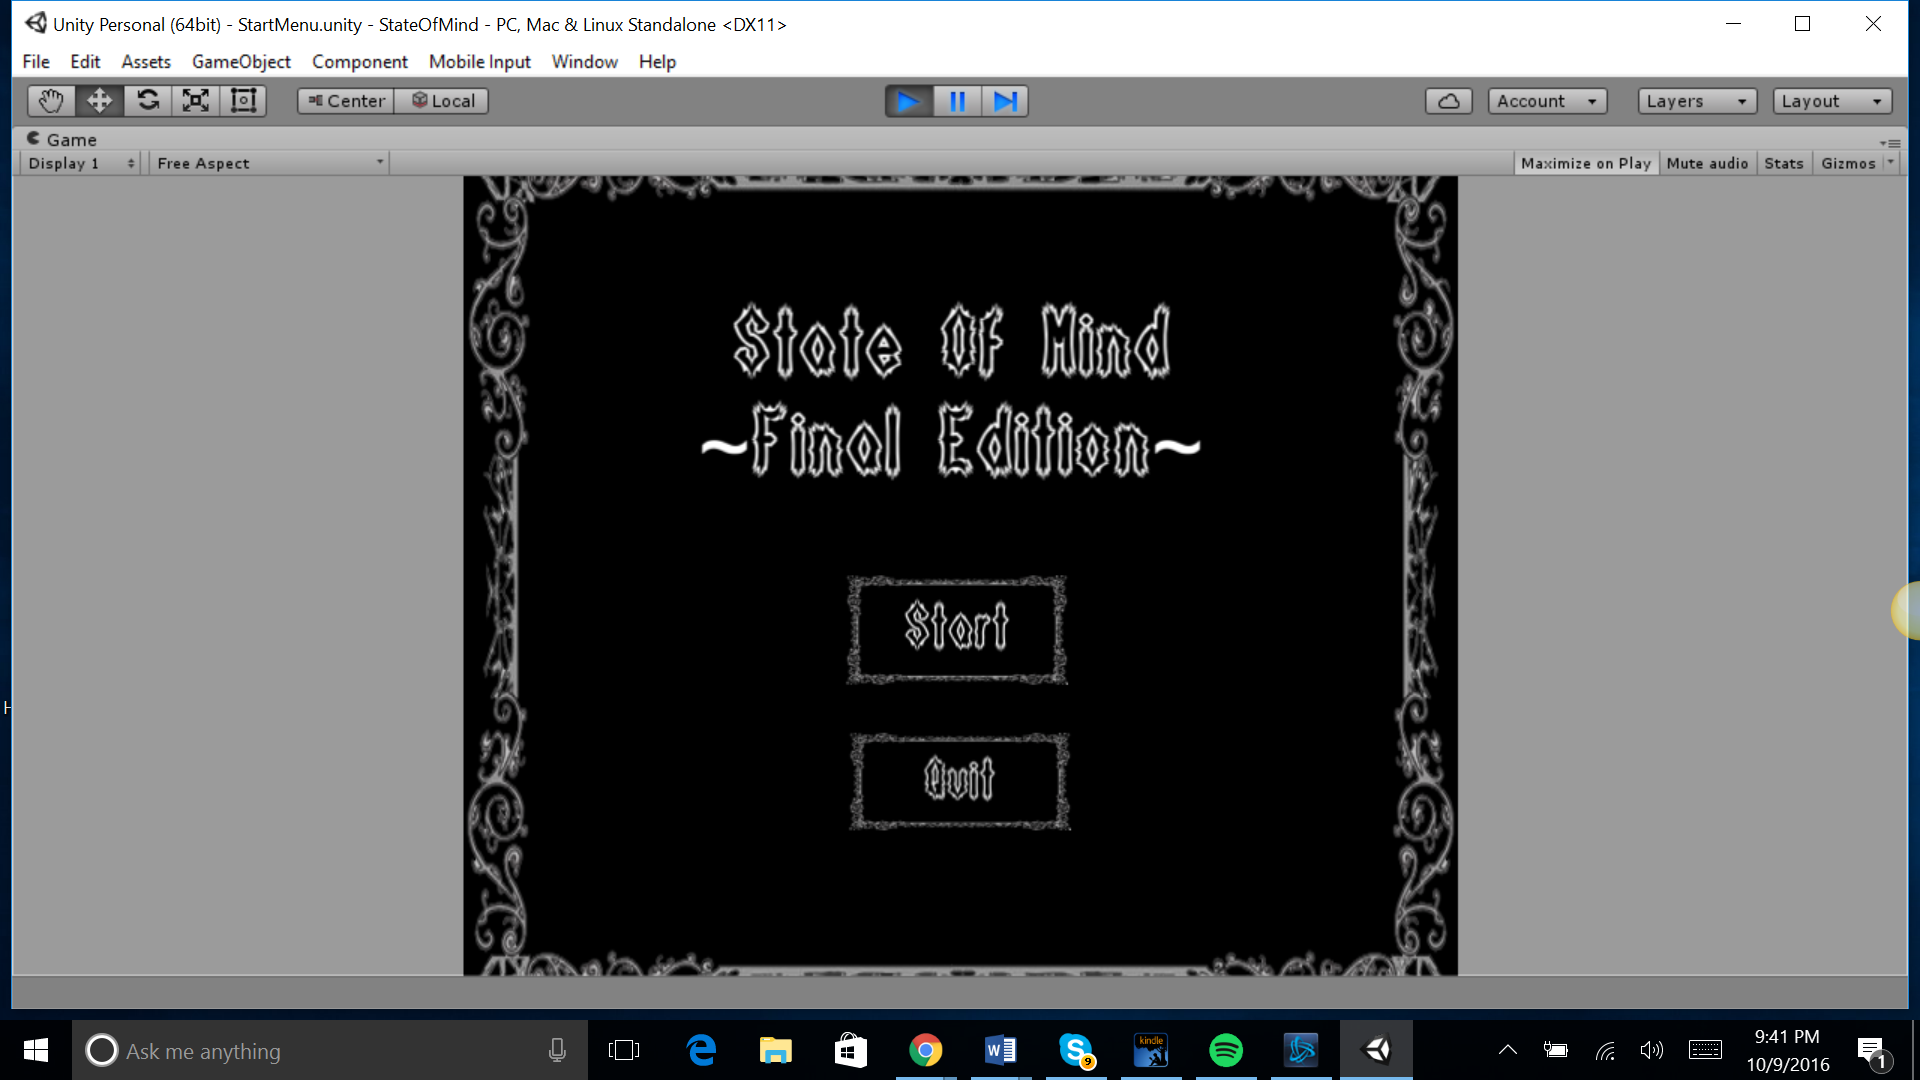Open the Gizmos dropdown arrow
1920x1080 pixels.
tap(1890, 163)
